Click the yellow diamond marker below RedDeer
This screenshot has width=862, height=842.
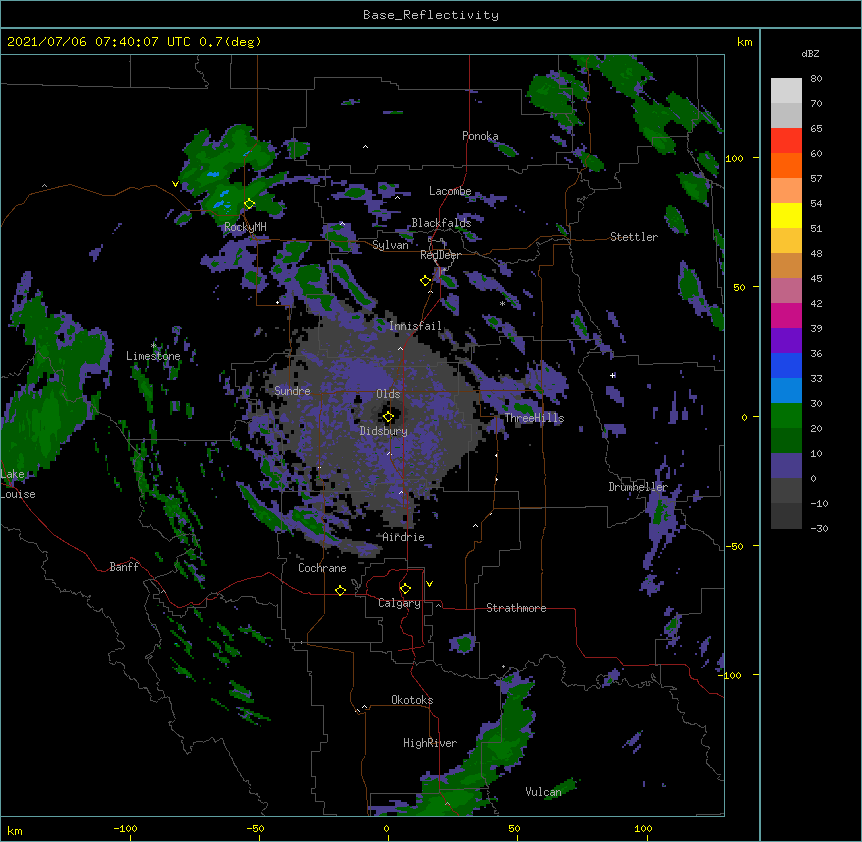pos(425,281)
